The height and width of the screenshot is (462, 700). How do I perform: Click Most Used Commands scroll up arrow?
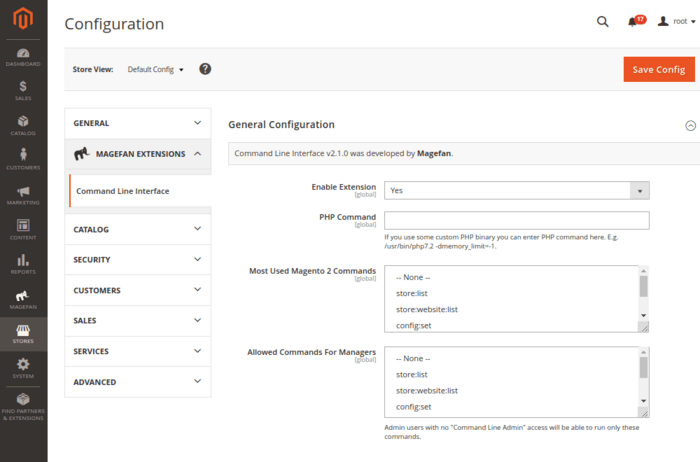point(643,271)
